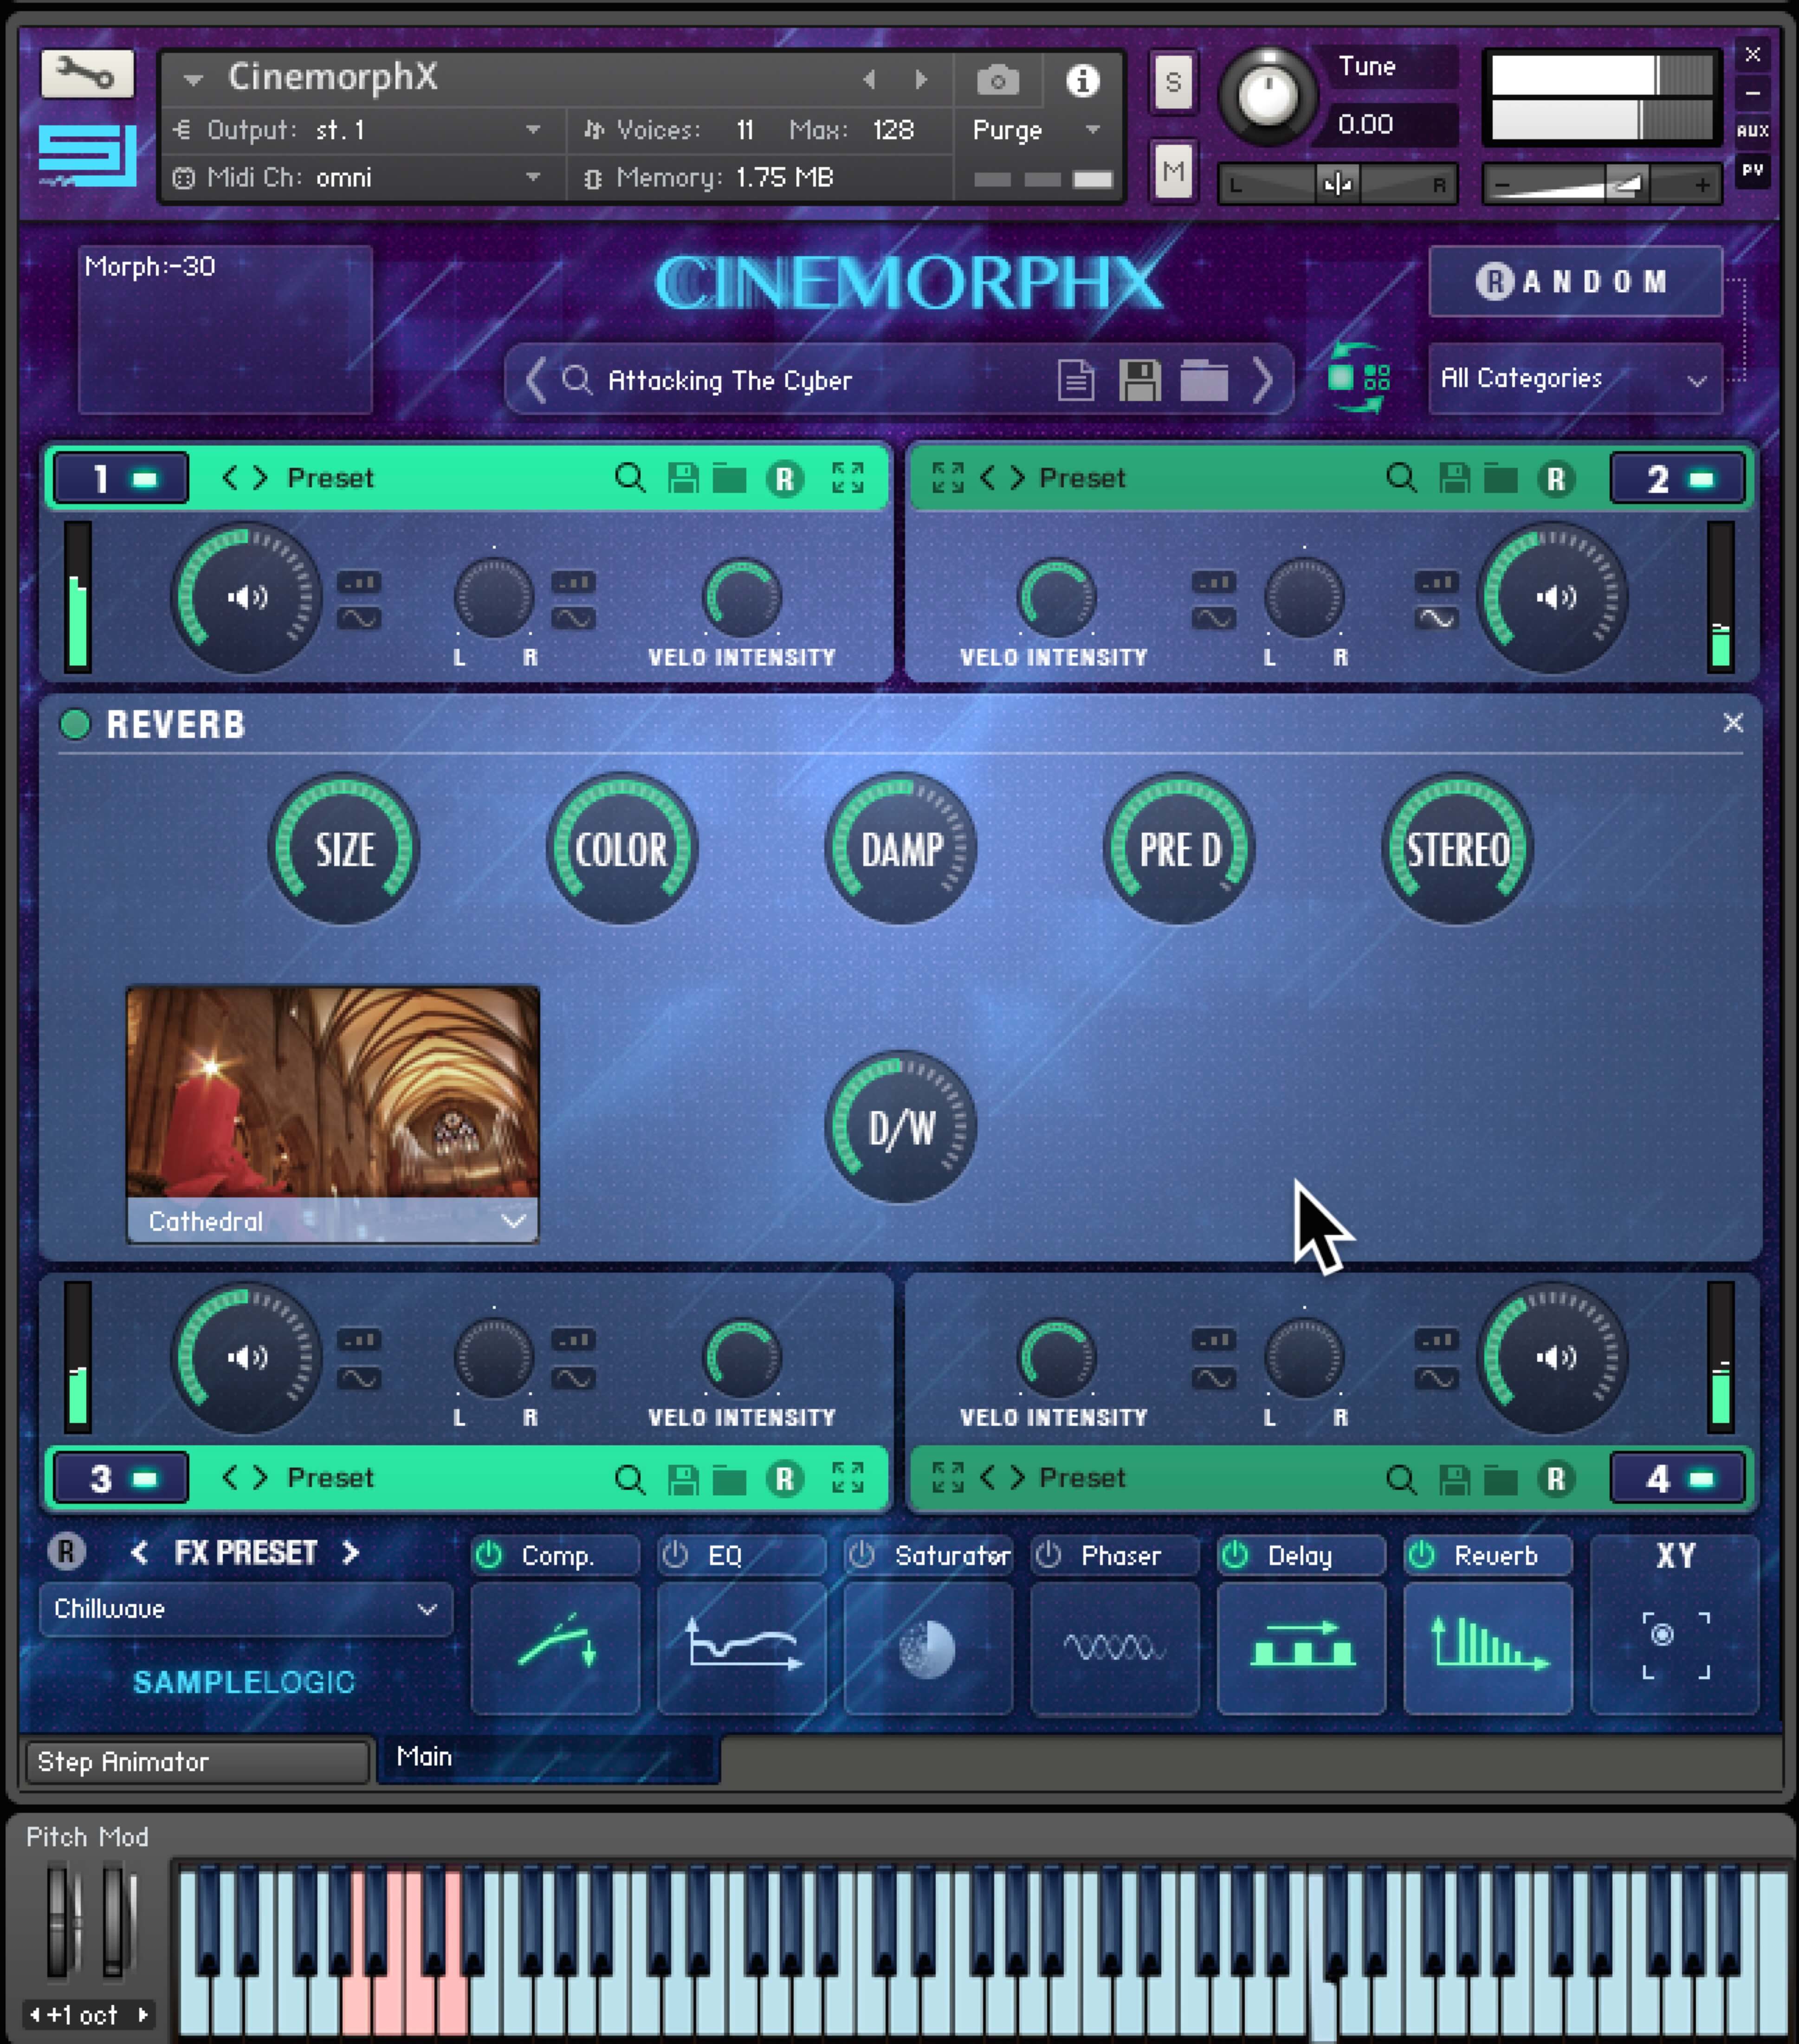Select next FX PRESET arrow

(x=350, y=1552)
